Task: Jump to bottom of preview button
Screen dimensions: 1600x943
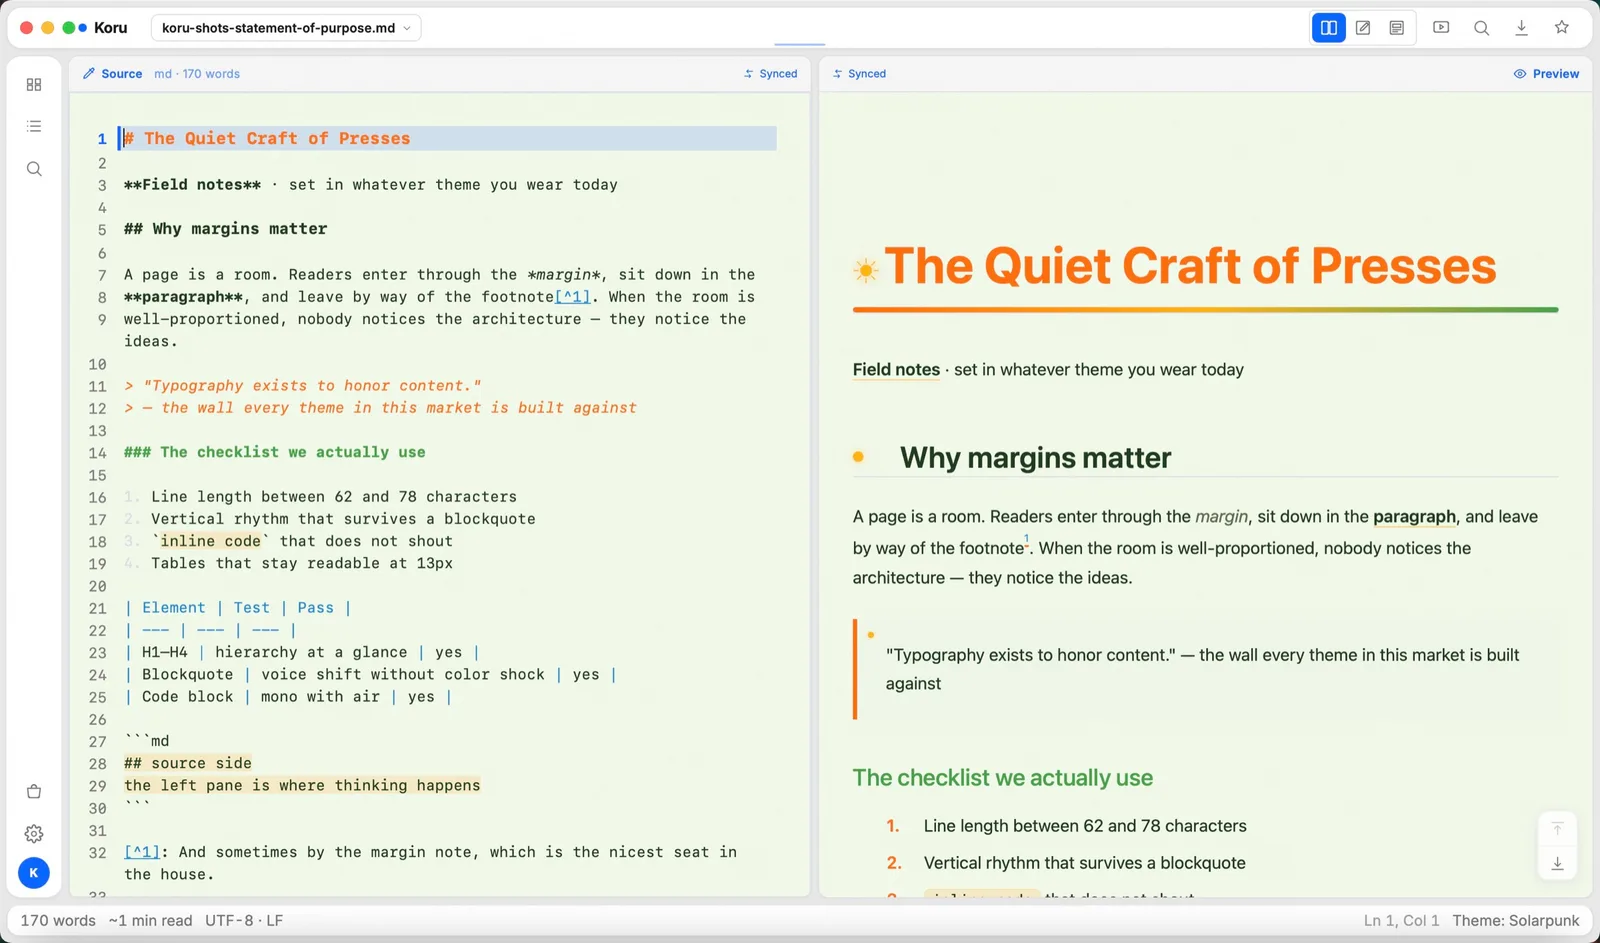Action: pyautogui.click(x=1557, y=863)
